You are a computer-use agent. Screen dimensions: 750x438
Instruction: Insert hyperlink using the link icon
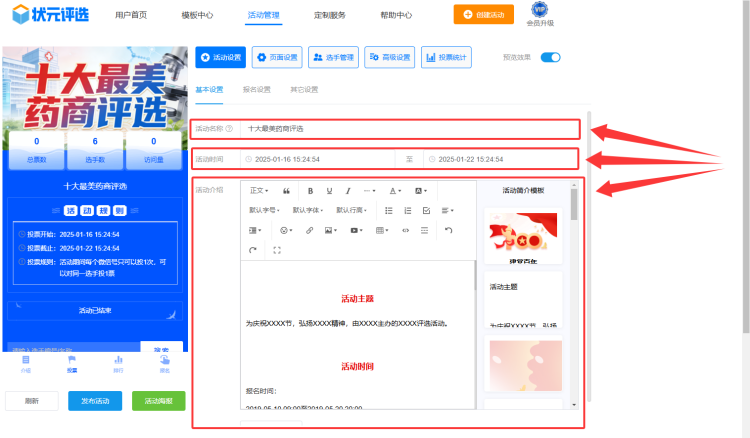[x=309, y=230]
